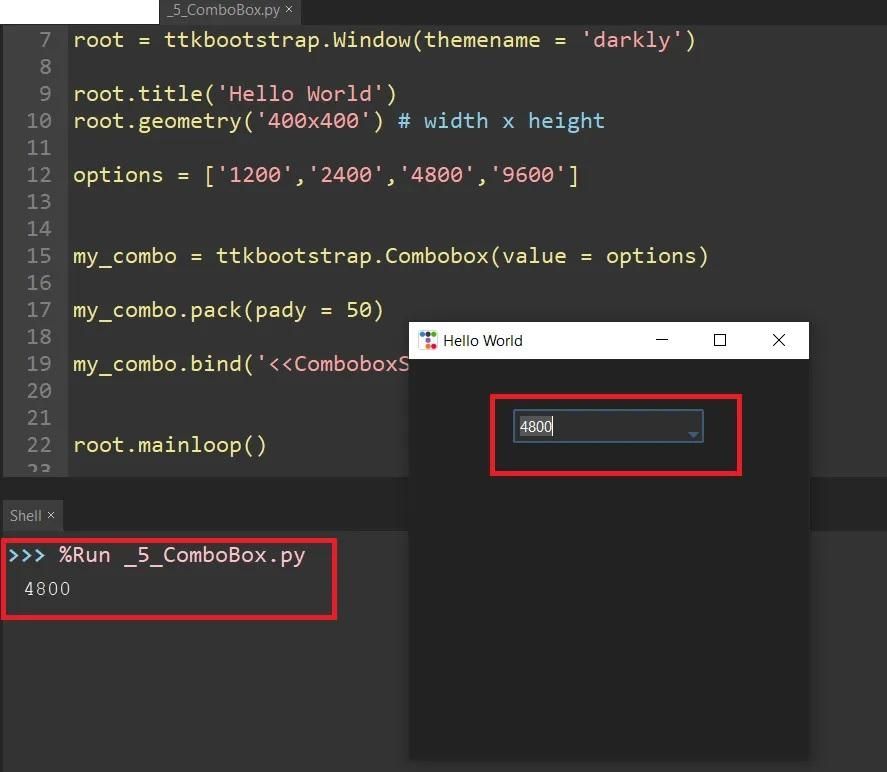The height and width of the screenshot is (772, 887).
Task: Close the Shell panel tab
Action: point(51,515)
